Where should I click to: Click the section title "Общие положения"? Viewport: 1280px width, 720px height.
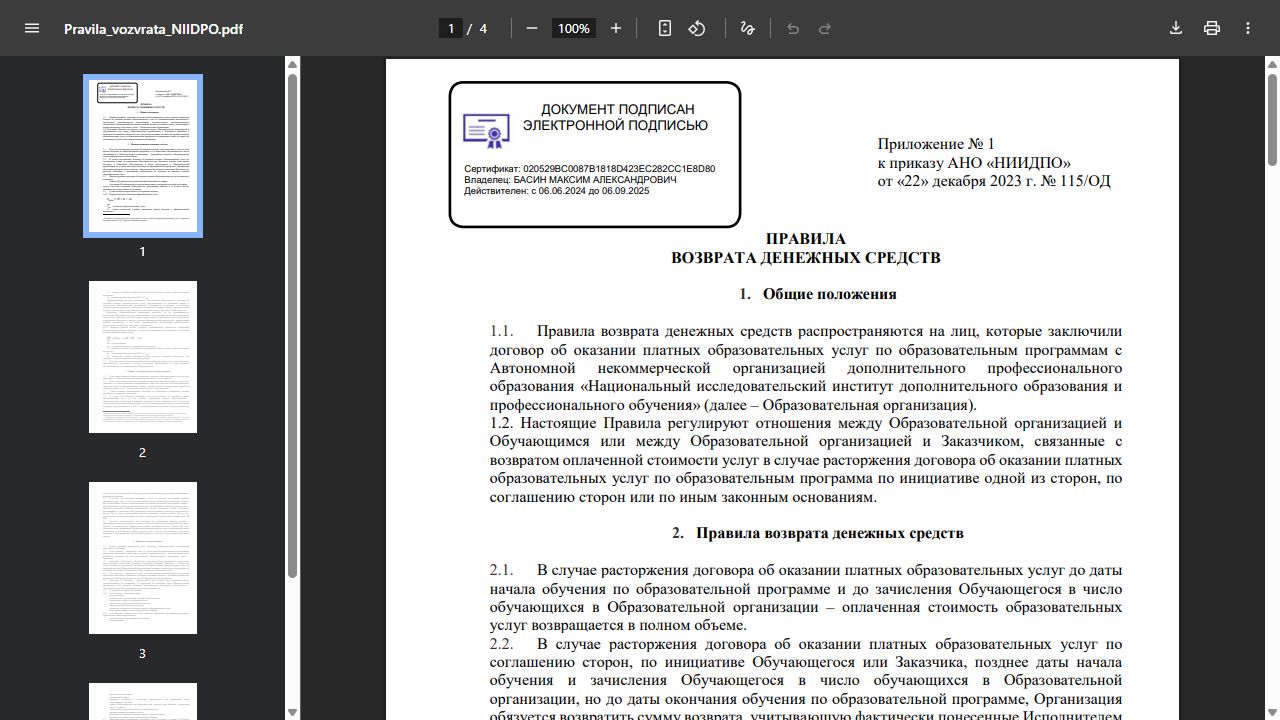point(829,294)
